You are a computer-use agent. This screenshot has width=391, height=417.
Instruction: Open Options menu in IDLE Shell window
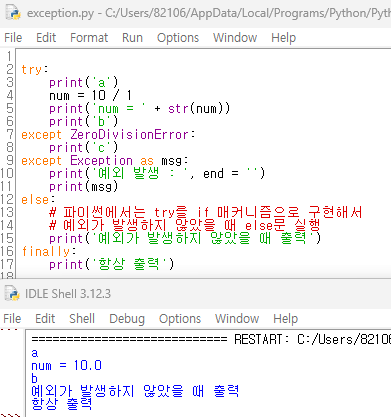coord(180,319)
